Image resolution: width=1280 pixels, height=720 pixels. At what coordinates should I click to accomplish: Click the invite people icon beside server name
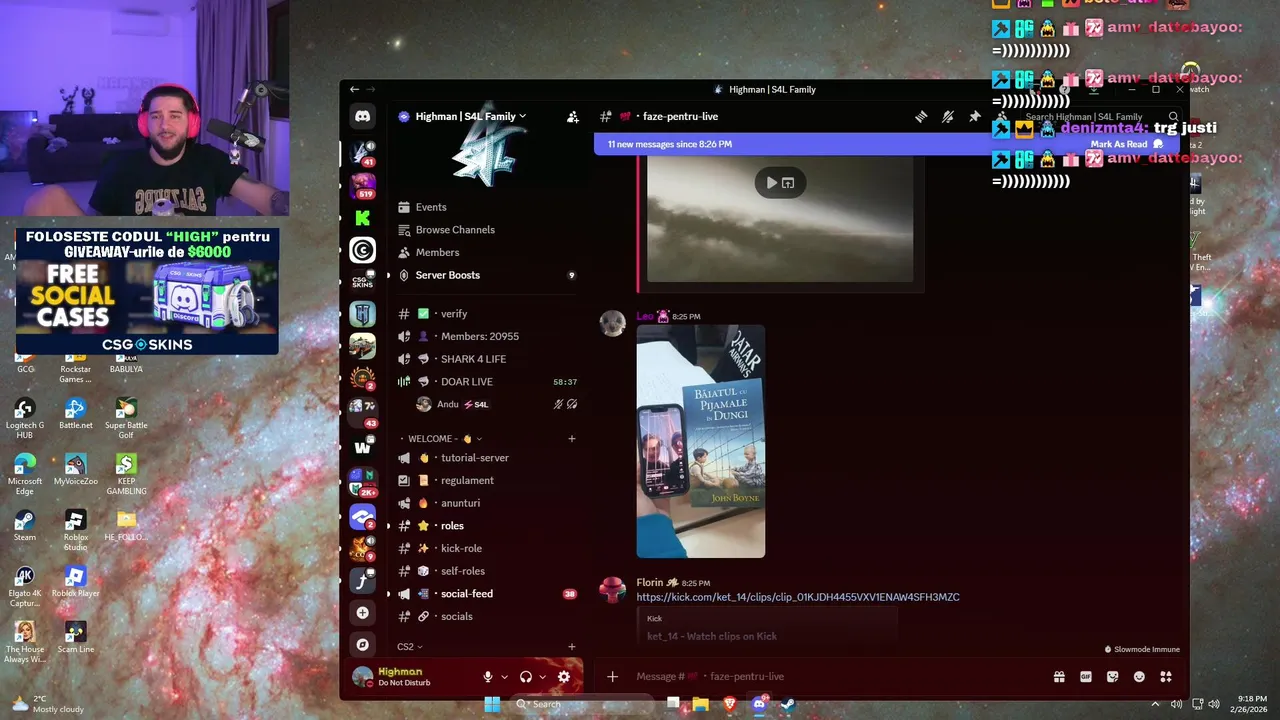572,117
